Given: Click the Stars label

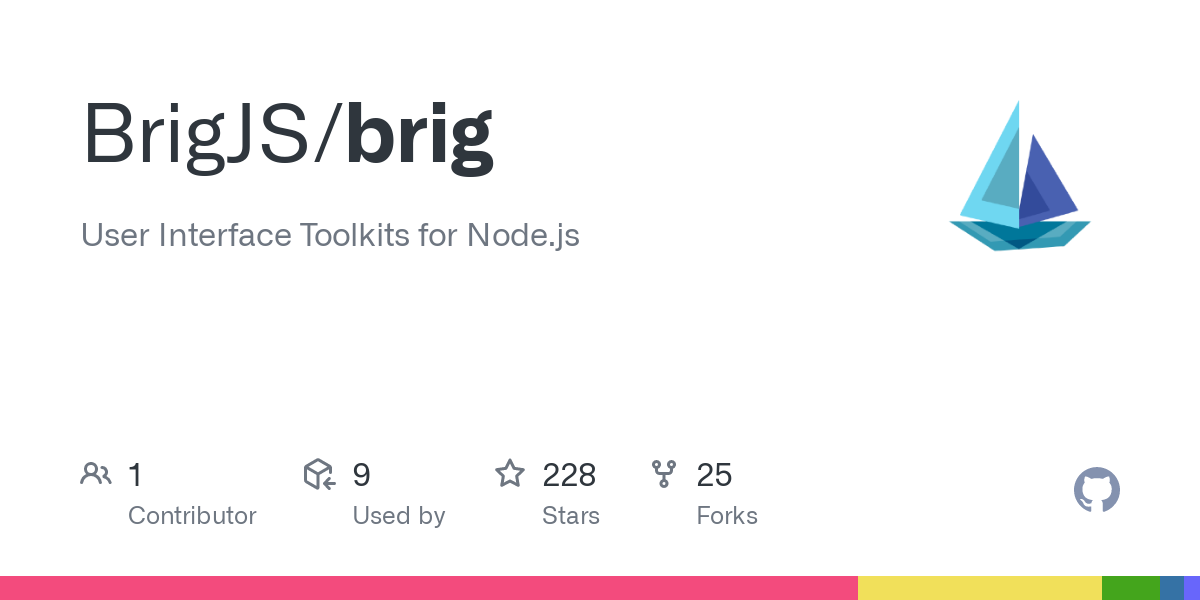Looking at the screenshot, I should click(570, 516).
